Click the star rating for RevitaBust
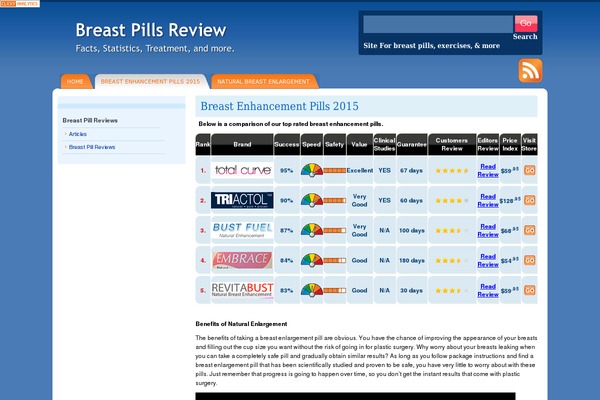Viewport: 600px width, 400px height. (452, 290)
